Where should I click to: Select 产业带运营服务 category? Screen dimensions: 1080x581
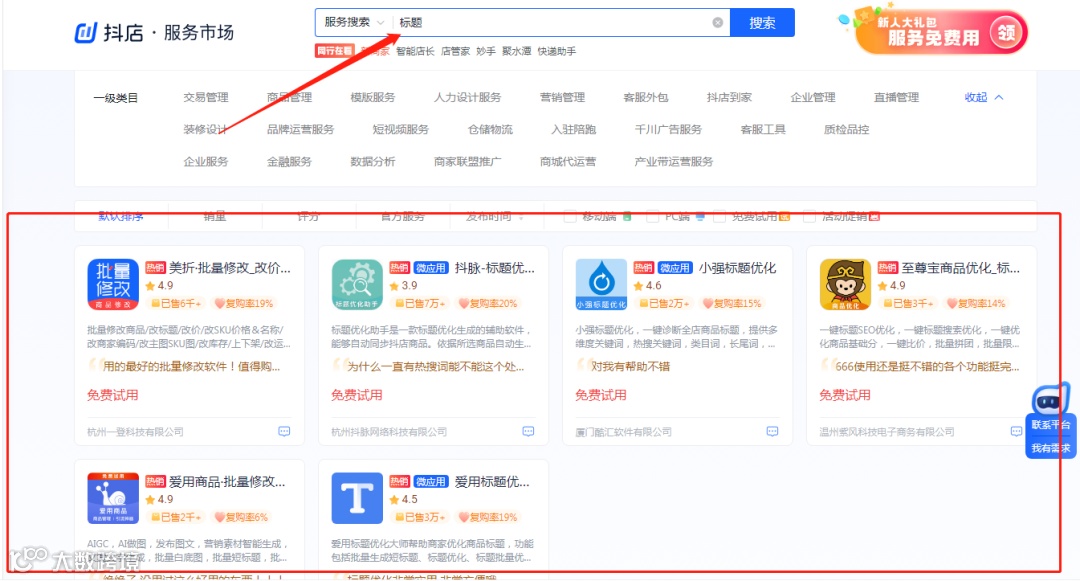(x=674, y=162)
